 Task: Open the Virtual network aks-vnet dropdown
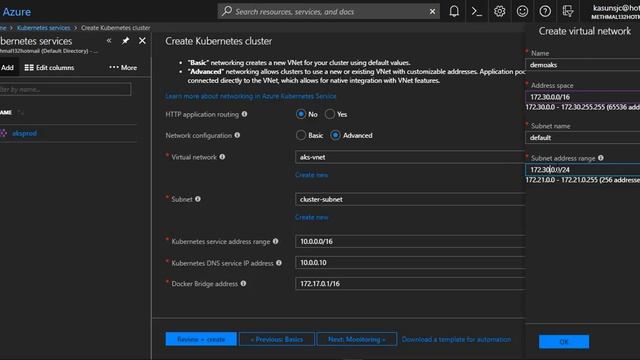[x=410, y=157]
